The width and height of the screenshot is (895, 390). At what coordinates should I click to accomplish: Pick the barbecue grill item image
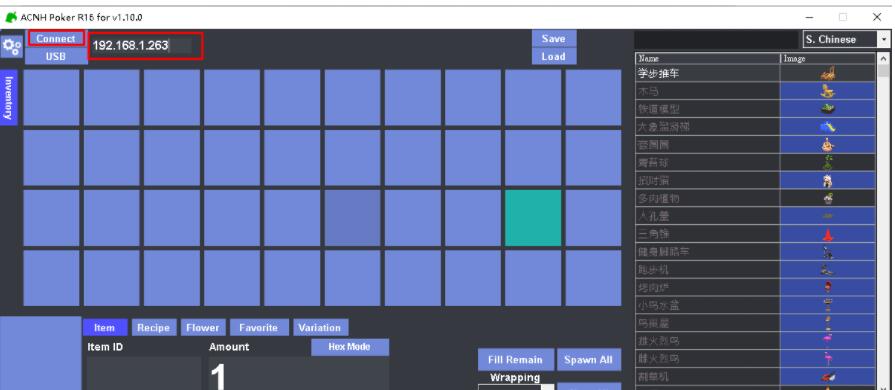click(828, 288)
